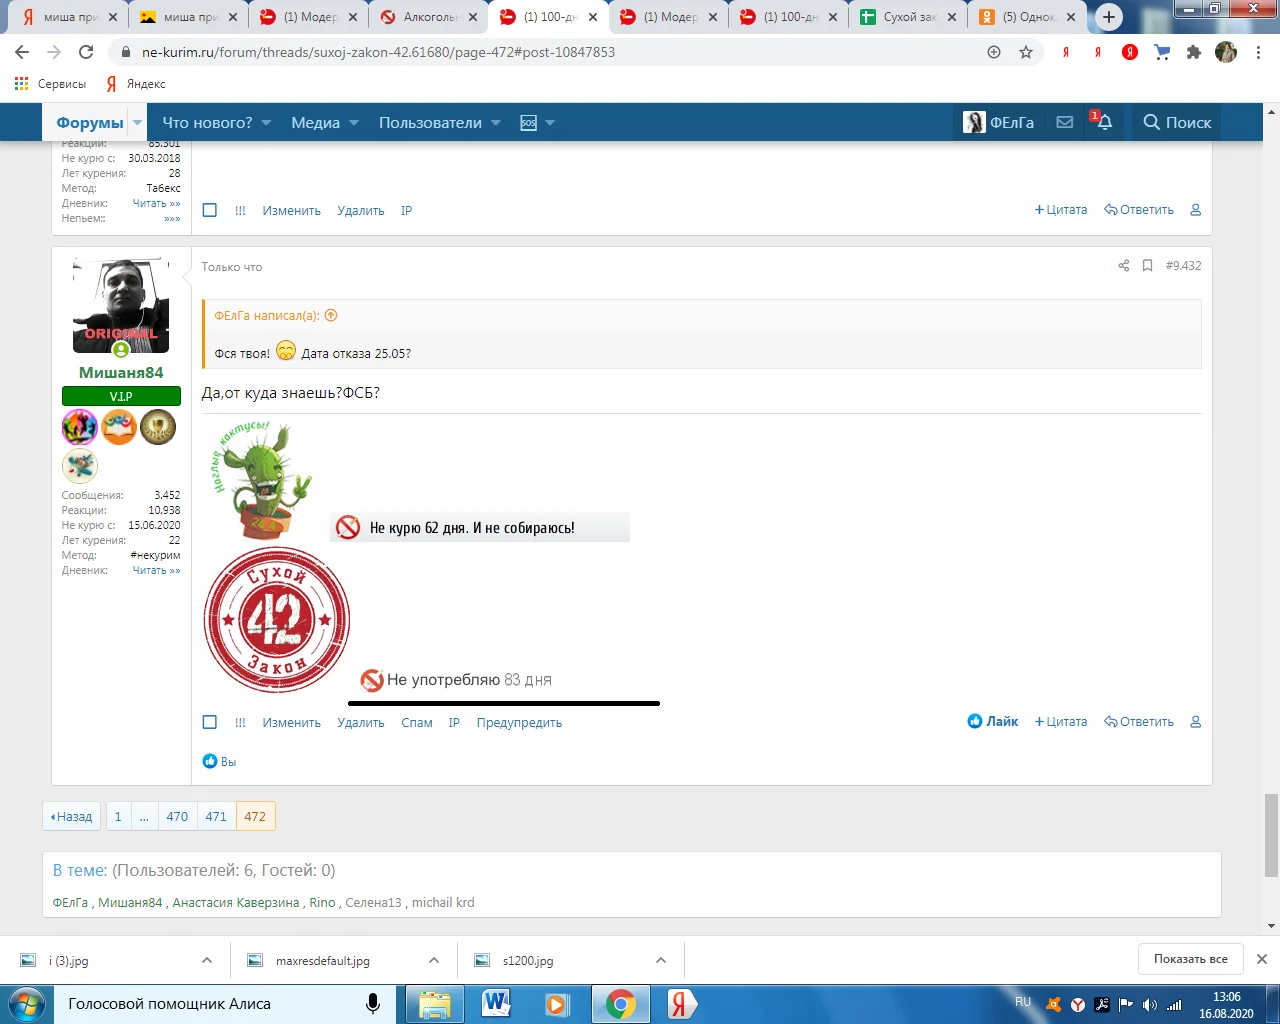This screenshot has width=1280, height=1024.
Task: Open the forum Поиск search
Action: [x=1177, y=122]
